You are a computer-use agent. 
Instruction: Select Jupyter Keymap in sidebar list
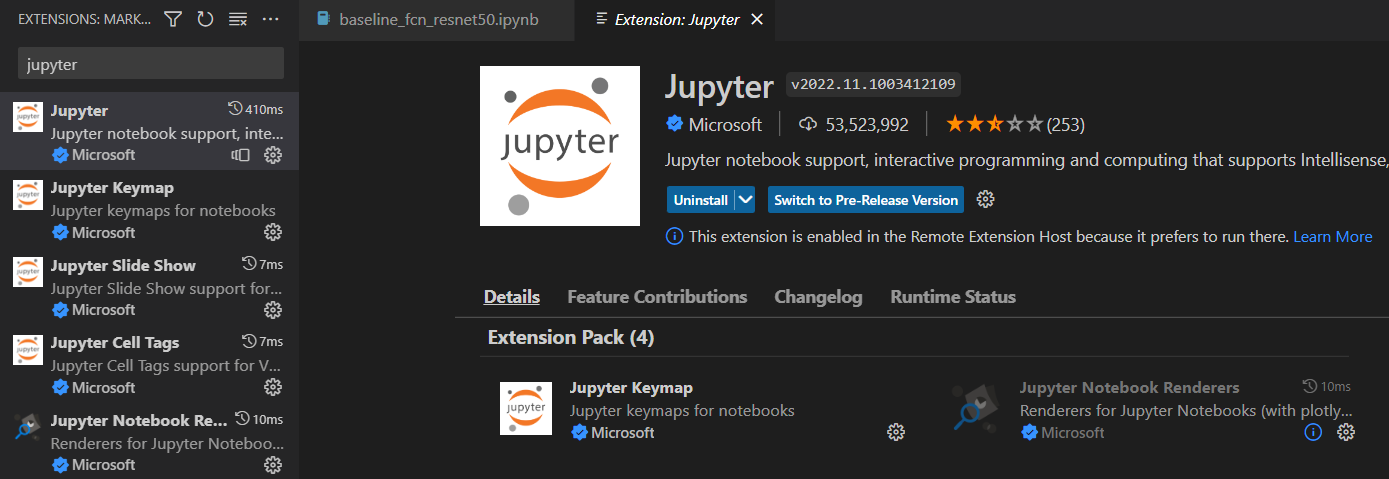point(149,209)
